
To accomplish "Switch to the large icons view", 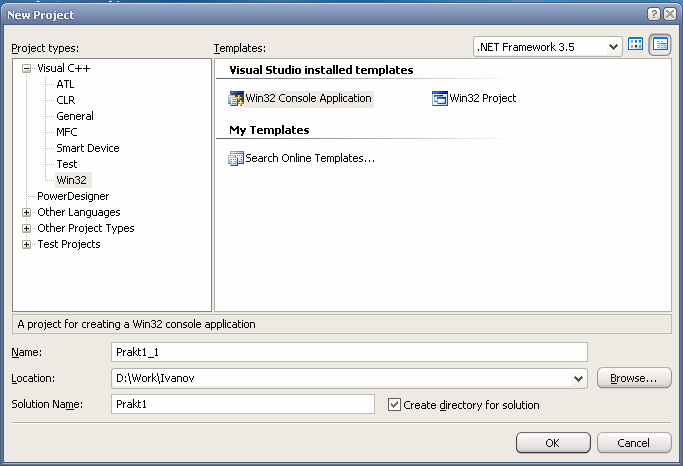I will [636, 44].
